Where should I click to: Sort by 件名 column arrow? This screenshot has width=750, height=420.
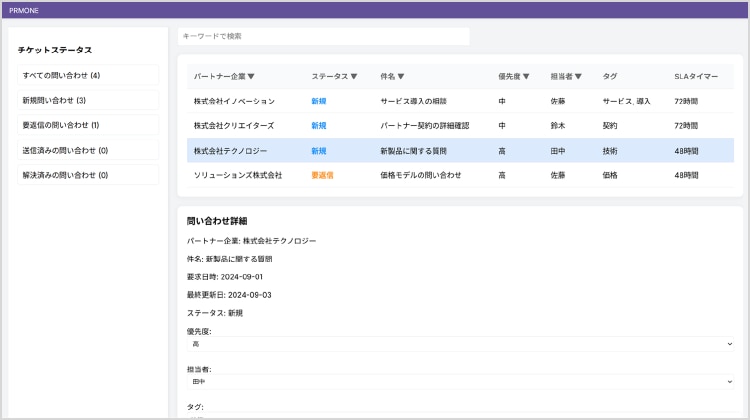tap(401, 76)
